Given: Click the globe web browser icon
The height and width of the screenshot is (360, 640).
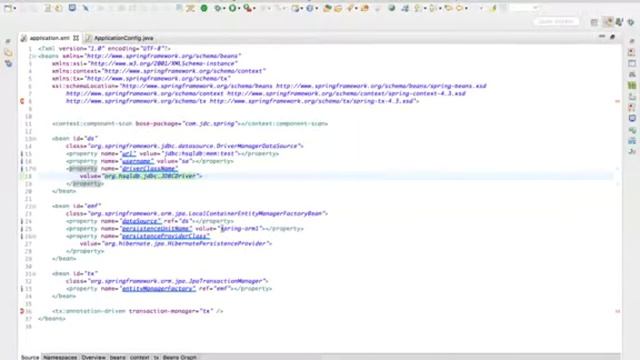Looking at the screenshot, I should click(x=391, y=8).
